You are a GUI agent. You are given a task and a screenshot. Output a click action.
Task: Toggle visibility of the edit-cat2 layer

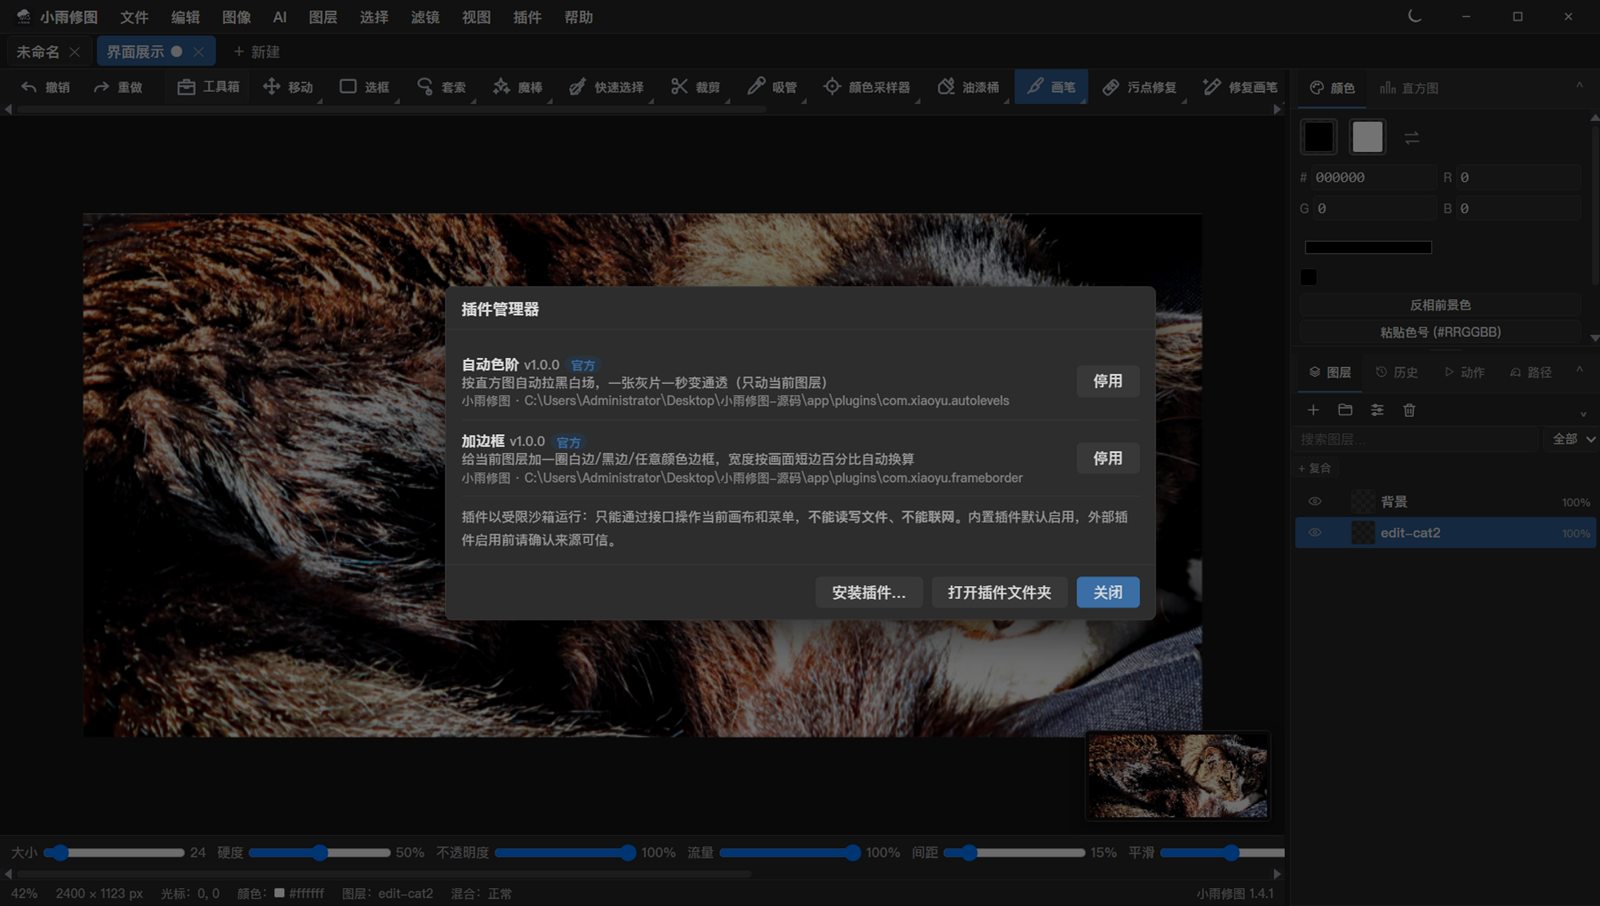pyautogui.click(x=1315, y=533)
